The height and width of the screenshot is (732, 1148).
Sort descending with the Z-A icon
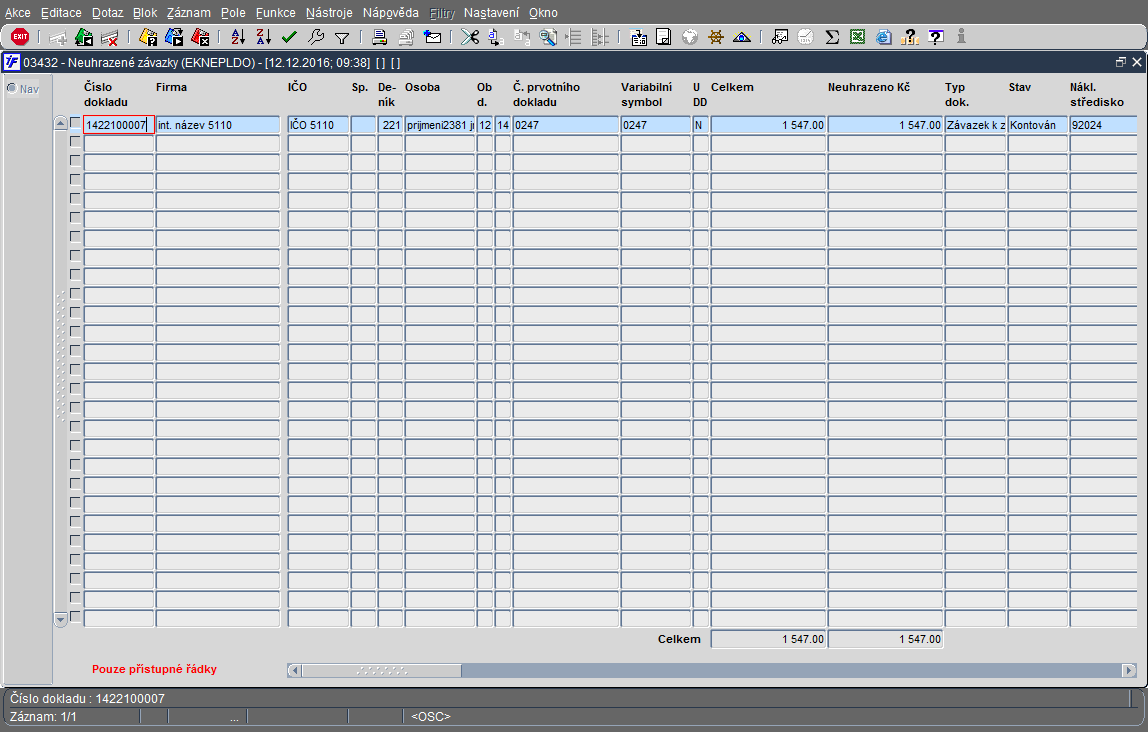click(264, 37)
